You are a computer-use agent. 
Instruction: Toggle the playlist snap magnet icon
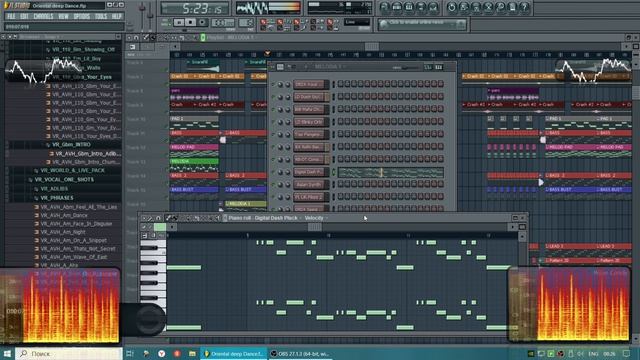137,38
